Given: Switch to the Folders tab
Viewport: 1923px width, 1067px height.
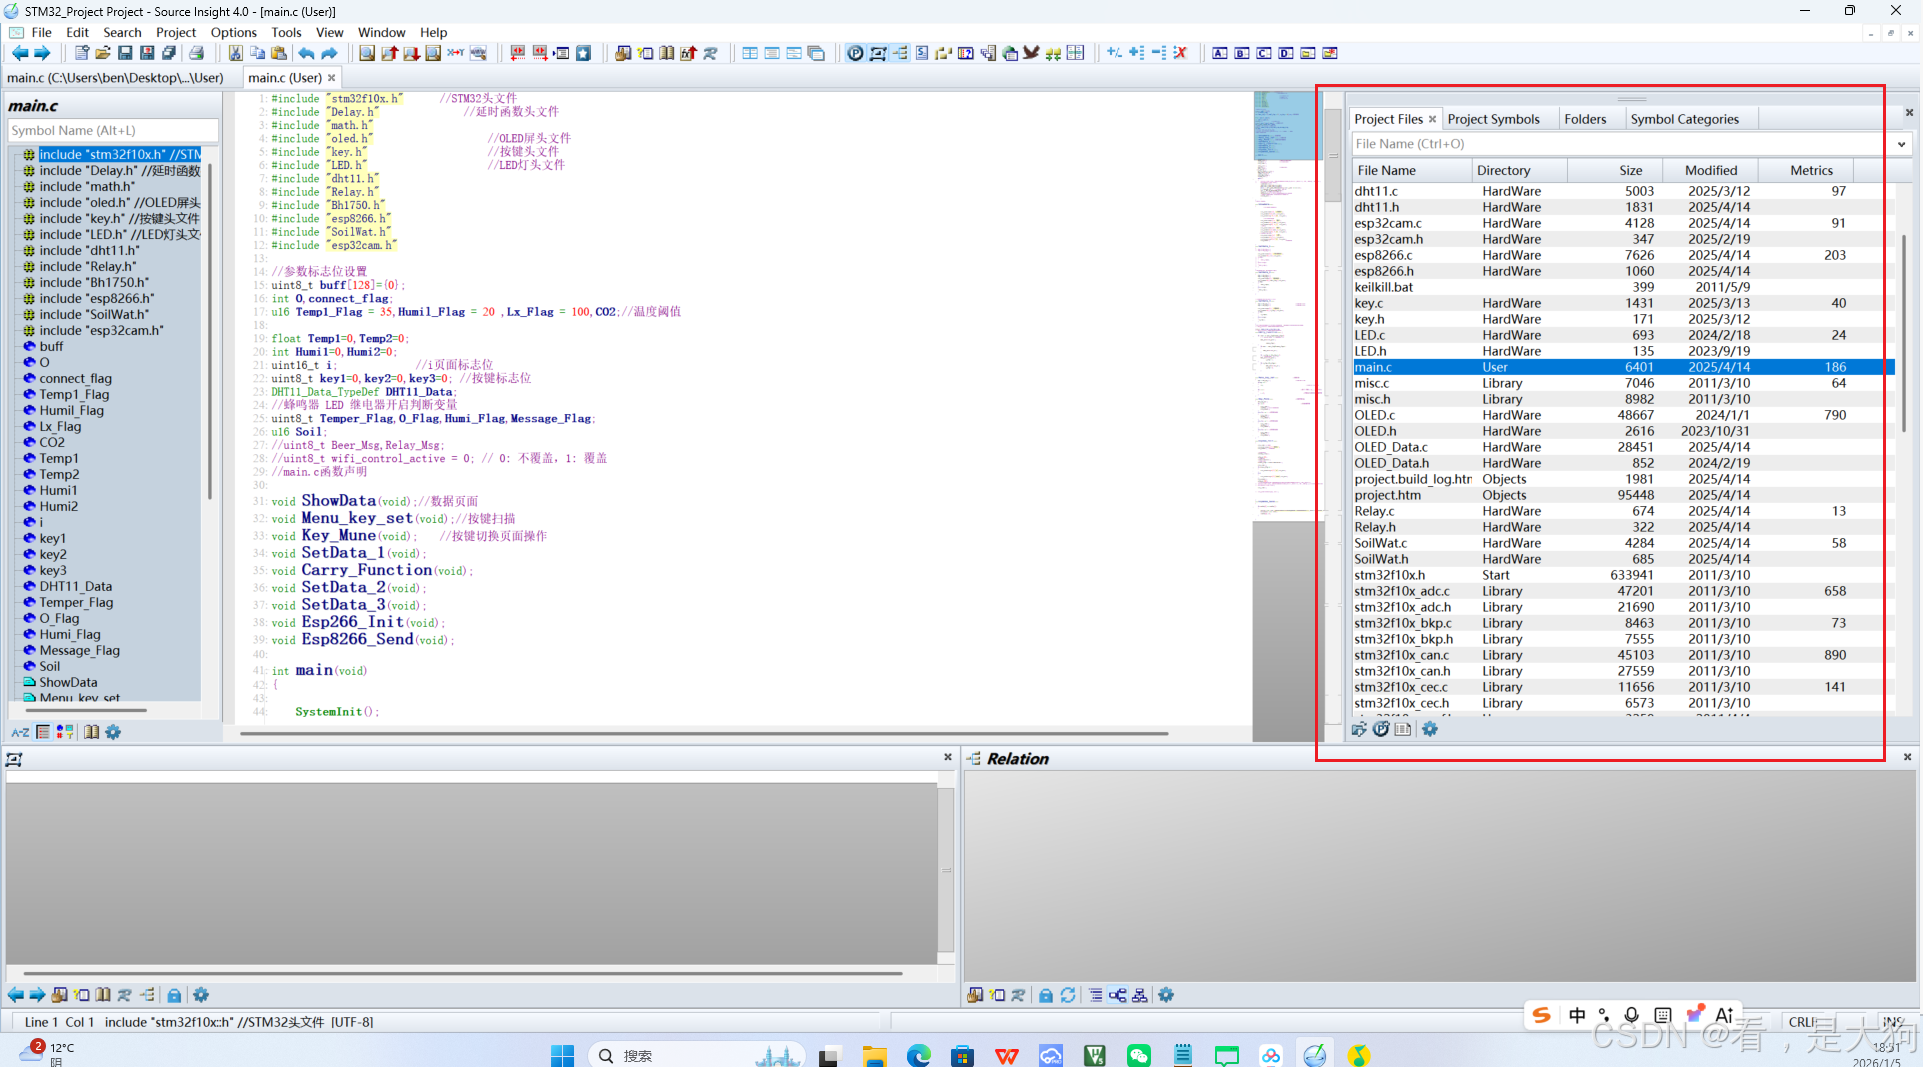Looking at the screenshot, I should (x=1585, y=119).
